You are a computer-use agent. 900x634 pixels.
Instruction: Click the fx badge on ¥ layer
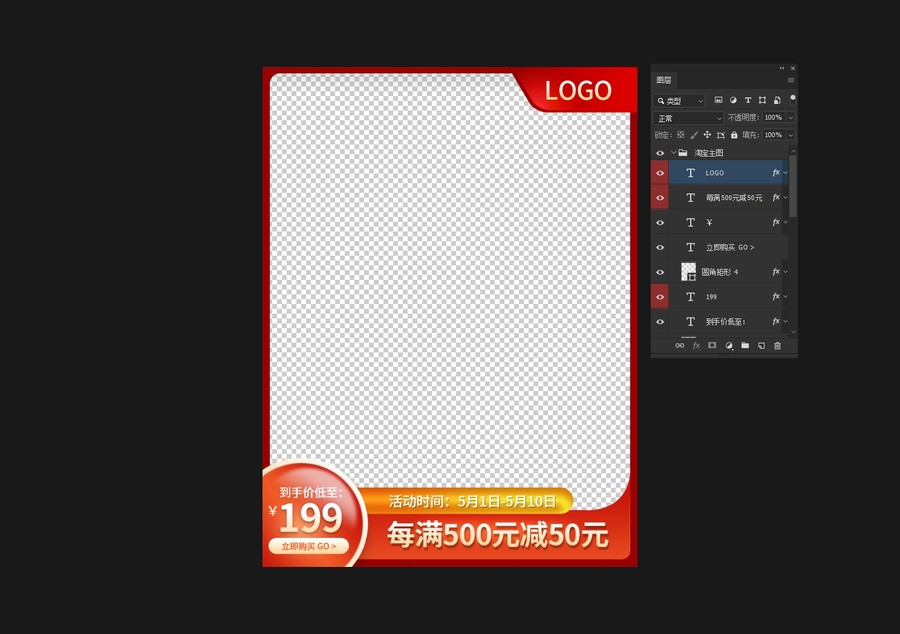pyautogui.click(x=776, y=222)
